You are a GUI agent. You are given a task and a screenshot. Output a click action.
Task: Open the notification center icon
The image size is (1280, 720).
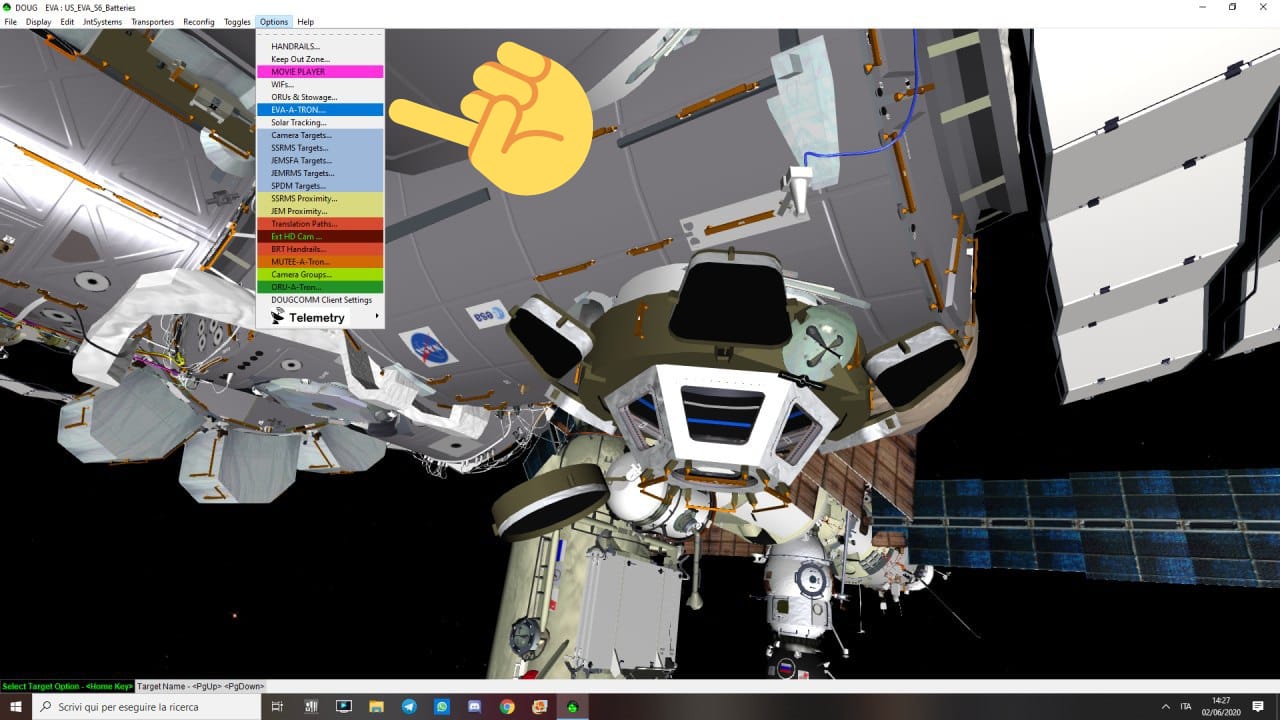click(1258, 707)
